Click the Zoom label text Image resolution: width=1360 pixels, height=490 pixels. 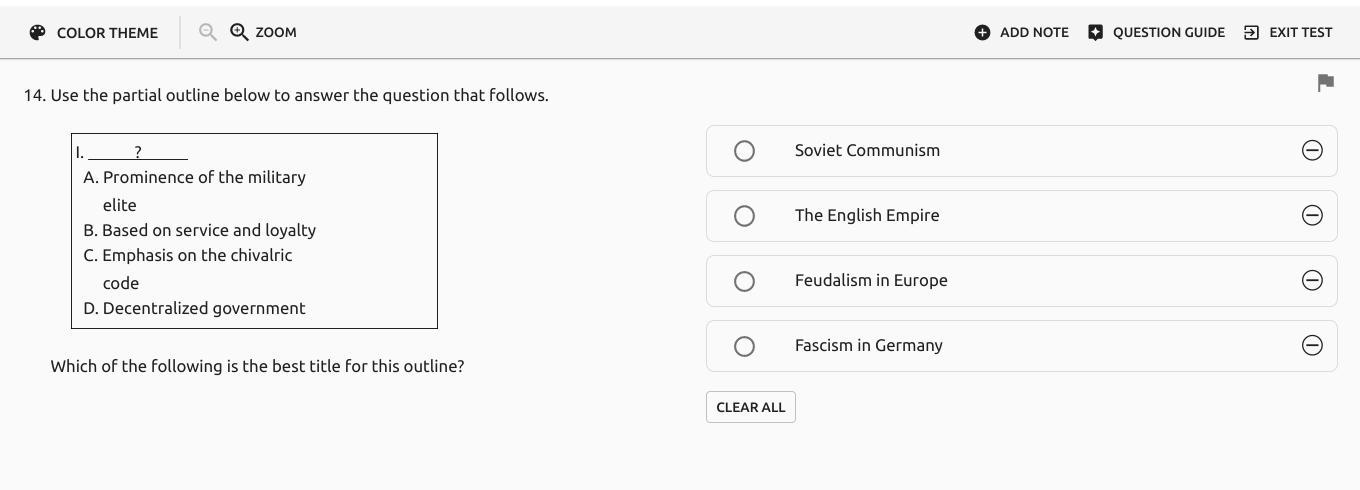276,32
